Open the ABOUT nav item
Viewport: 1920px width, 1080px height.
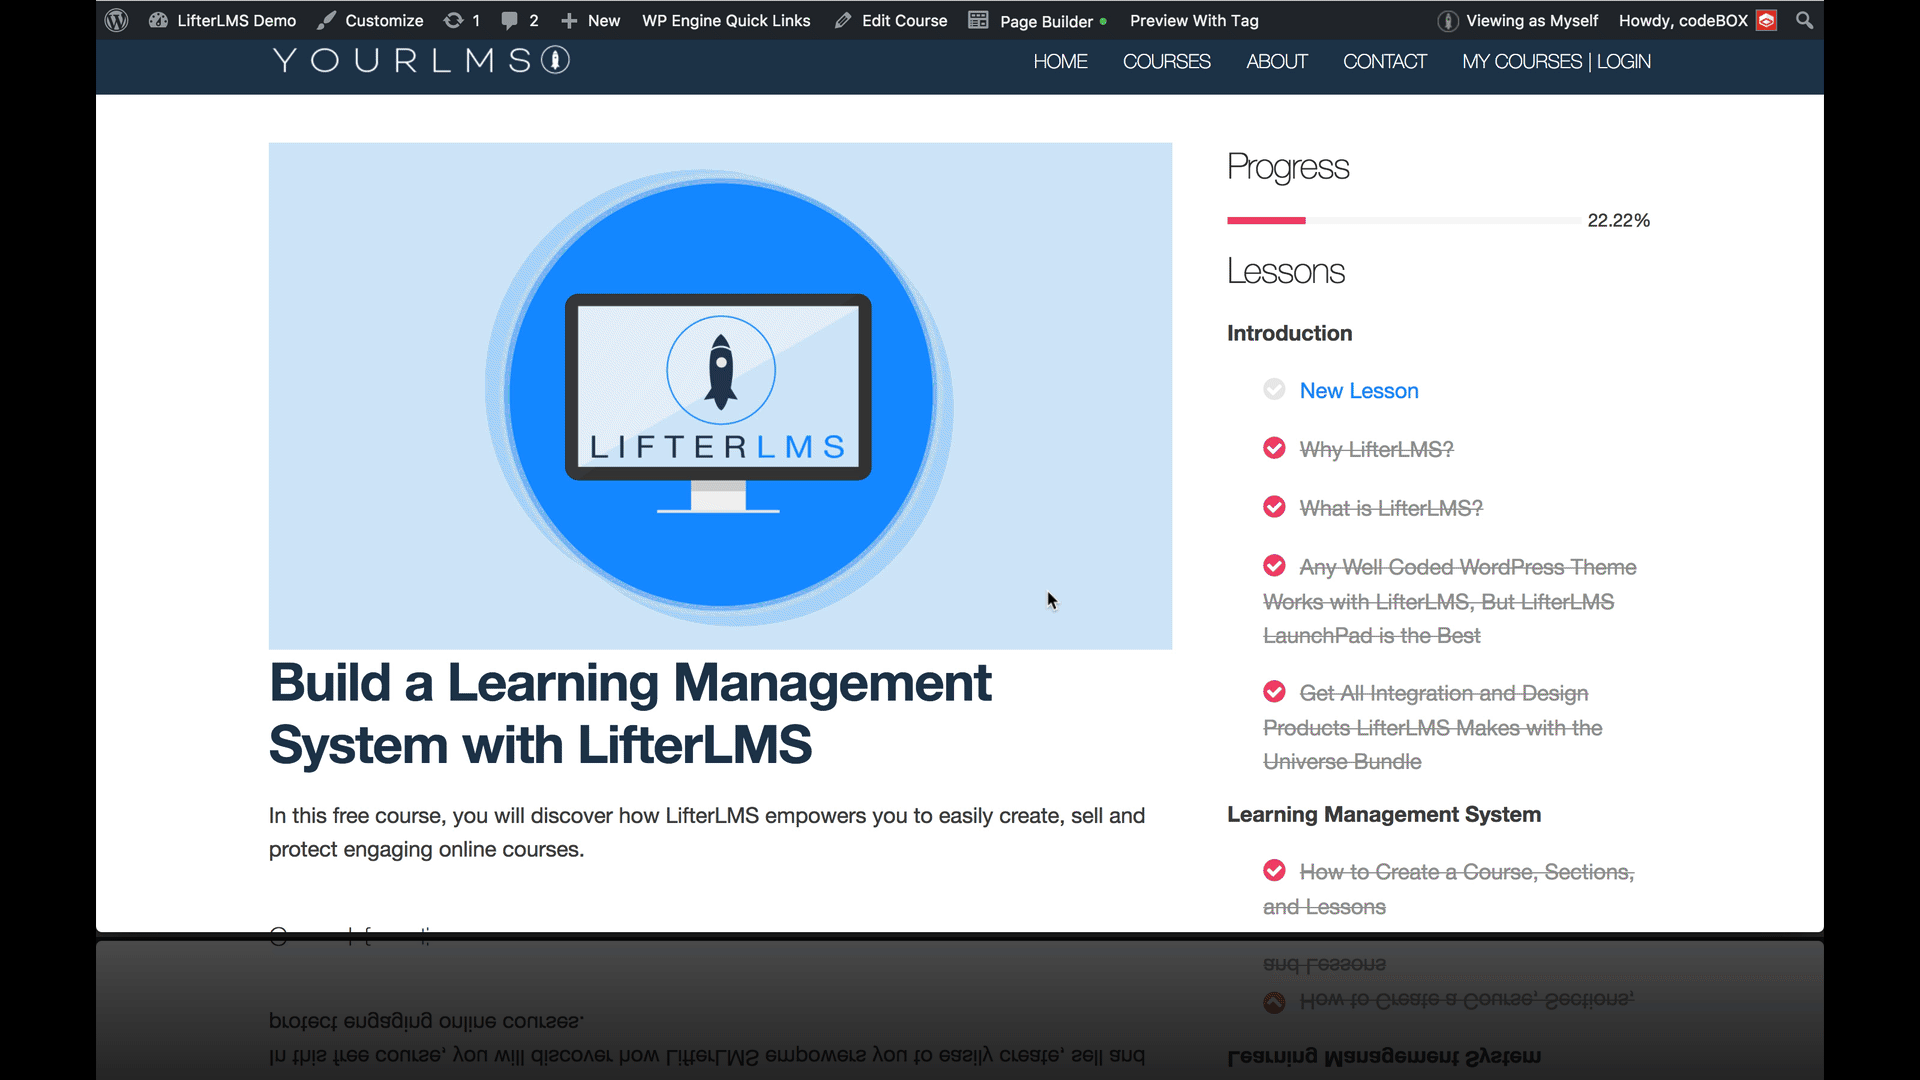(1276, 61)
